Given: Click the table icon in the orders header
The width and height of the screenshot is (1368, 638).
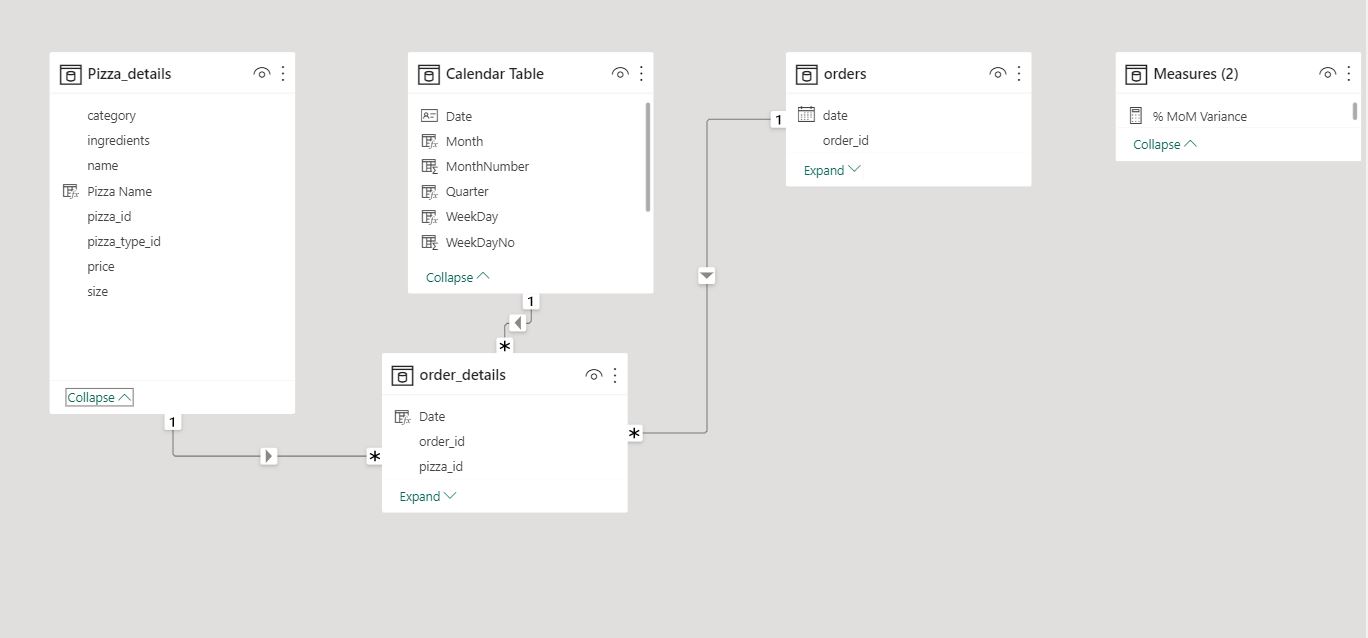Looking at the screenshot, I should (805, 73).
